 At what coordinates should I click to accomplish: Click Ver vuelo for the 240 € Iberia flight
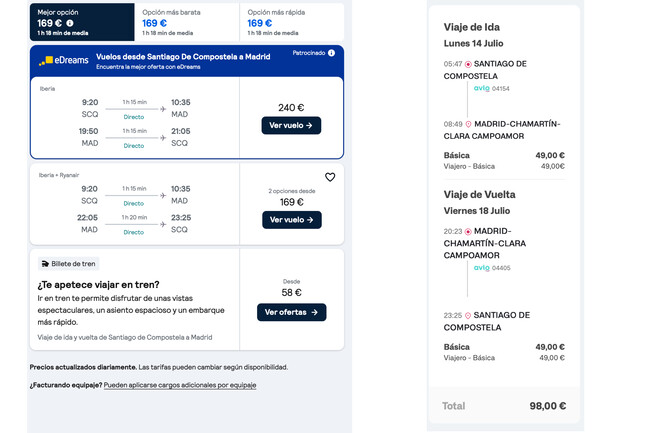pos(291,125)
